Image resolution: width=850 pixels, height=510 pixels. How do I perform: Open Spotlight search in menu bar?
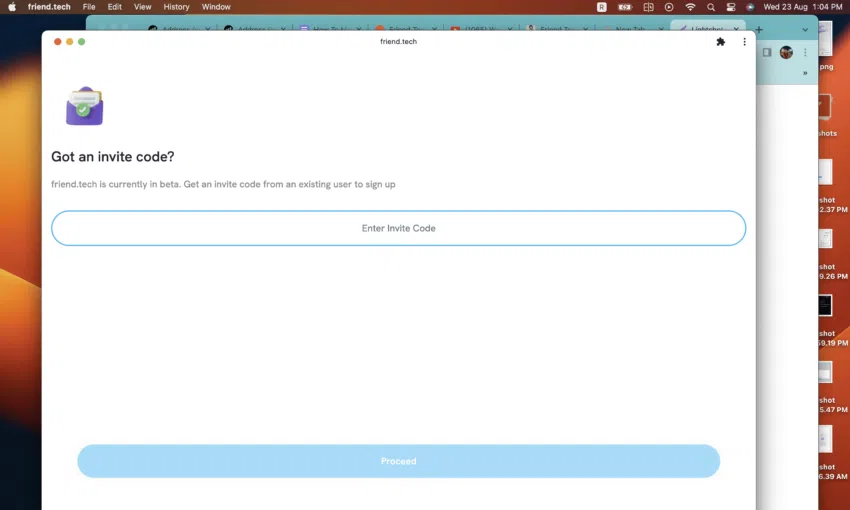pos(711,7)
